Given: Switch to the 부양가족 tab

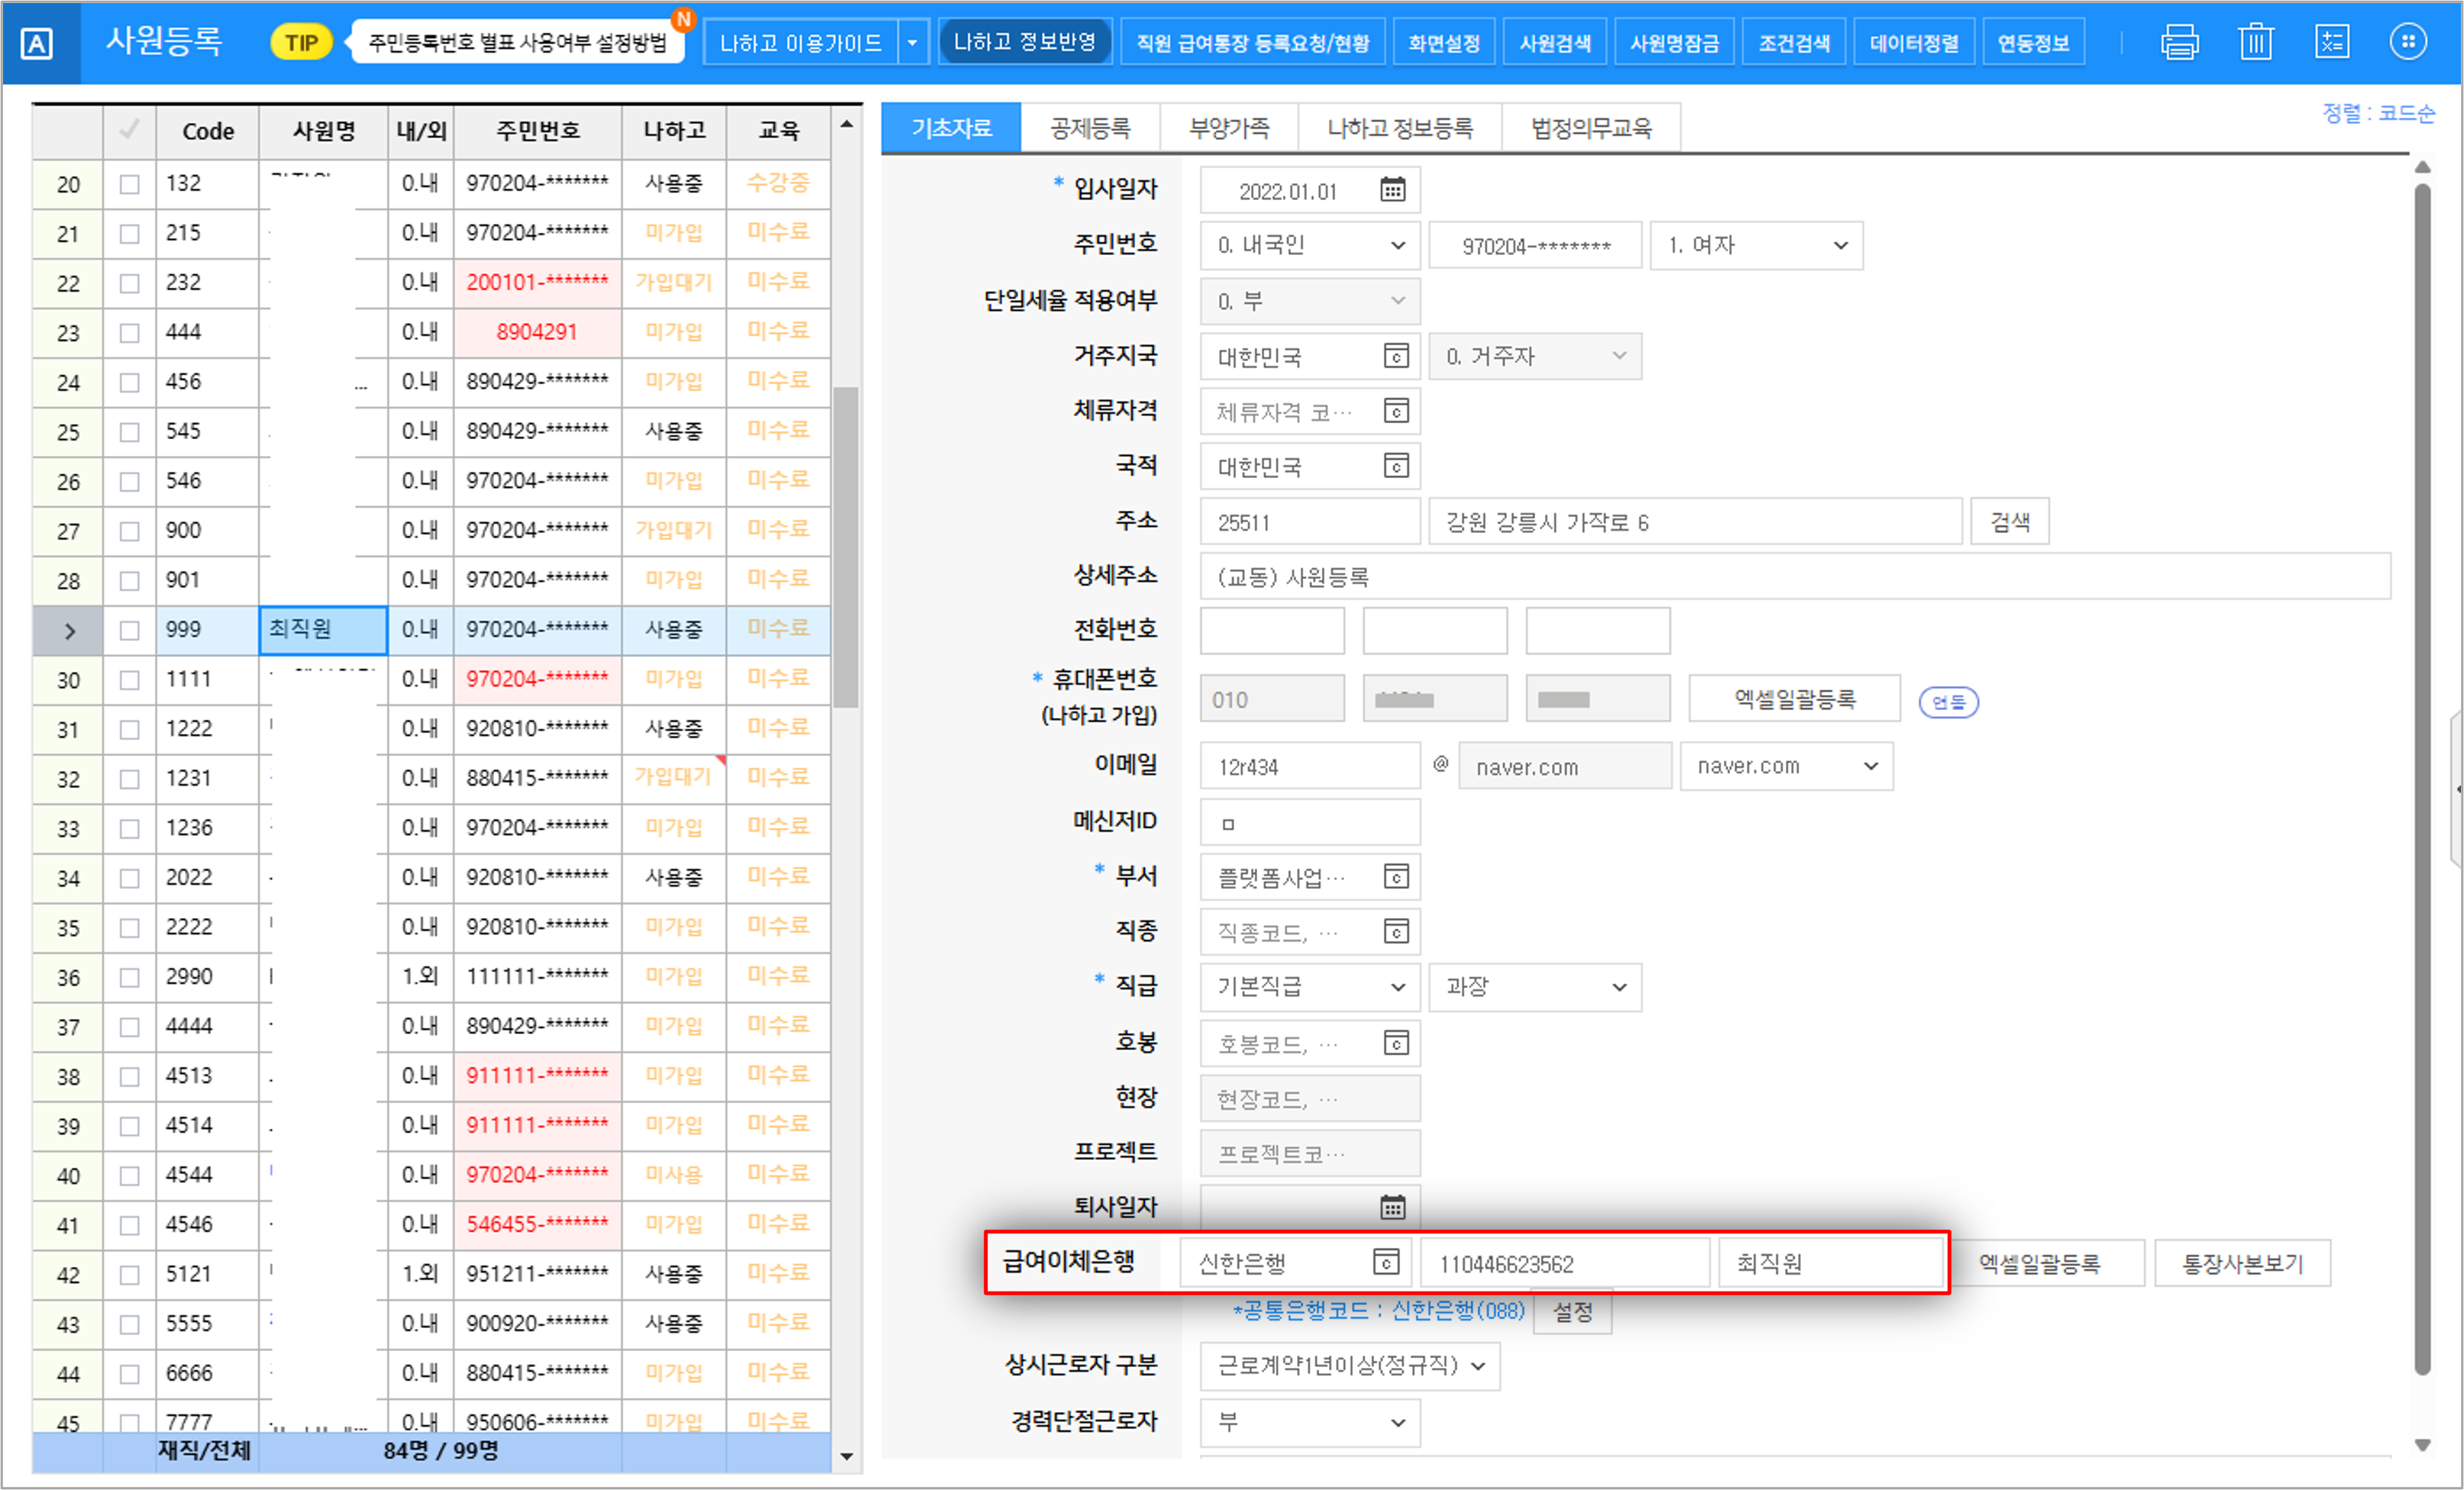Looking at the screenshot, I should coord(1229,128).
